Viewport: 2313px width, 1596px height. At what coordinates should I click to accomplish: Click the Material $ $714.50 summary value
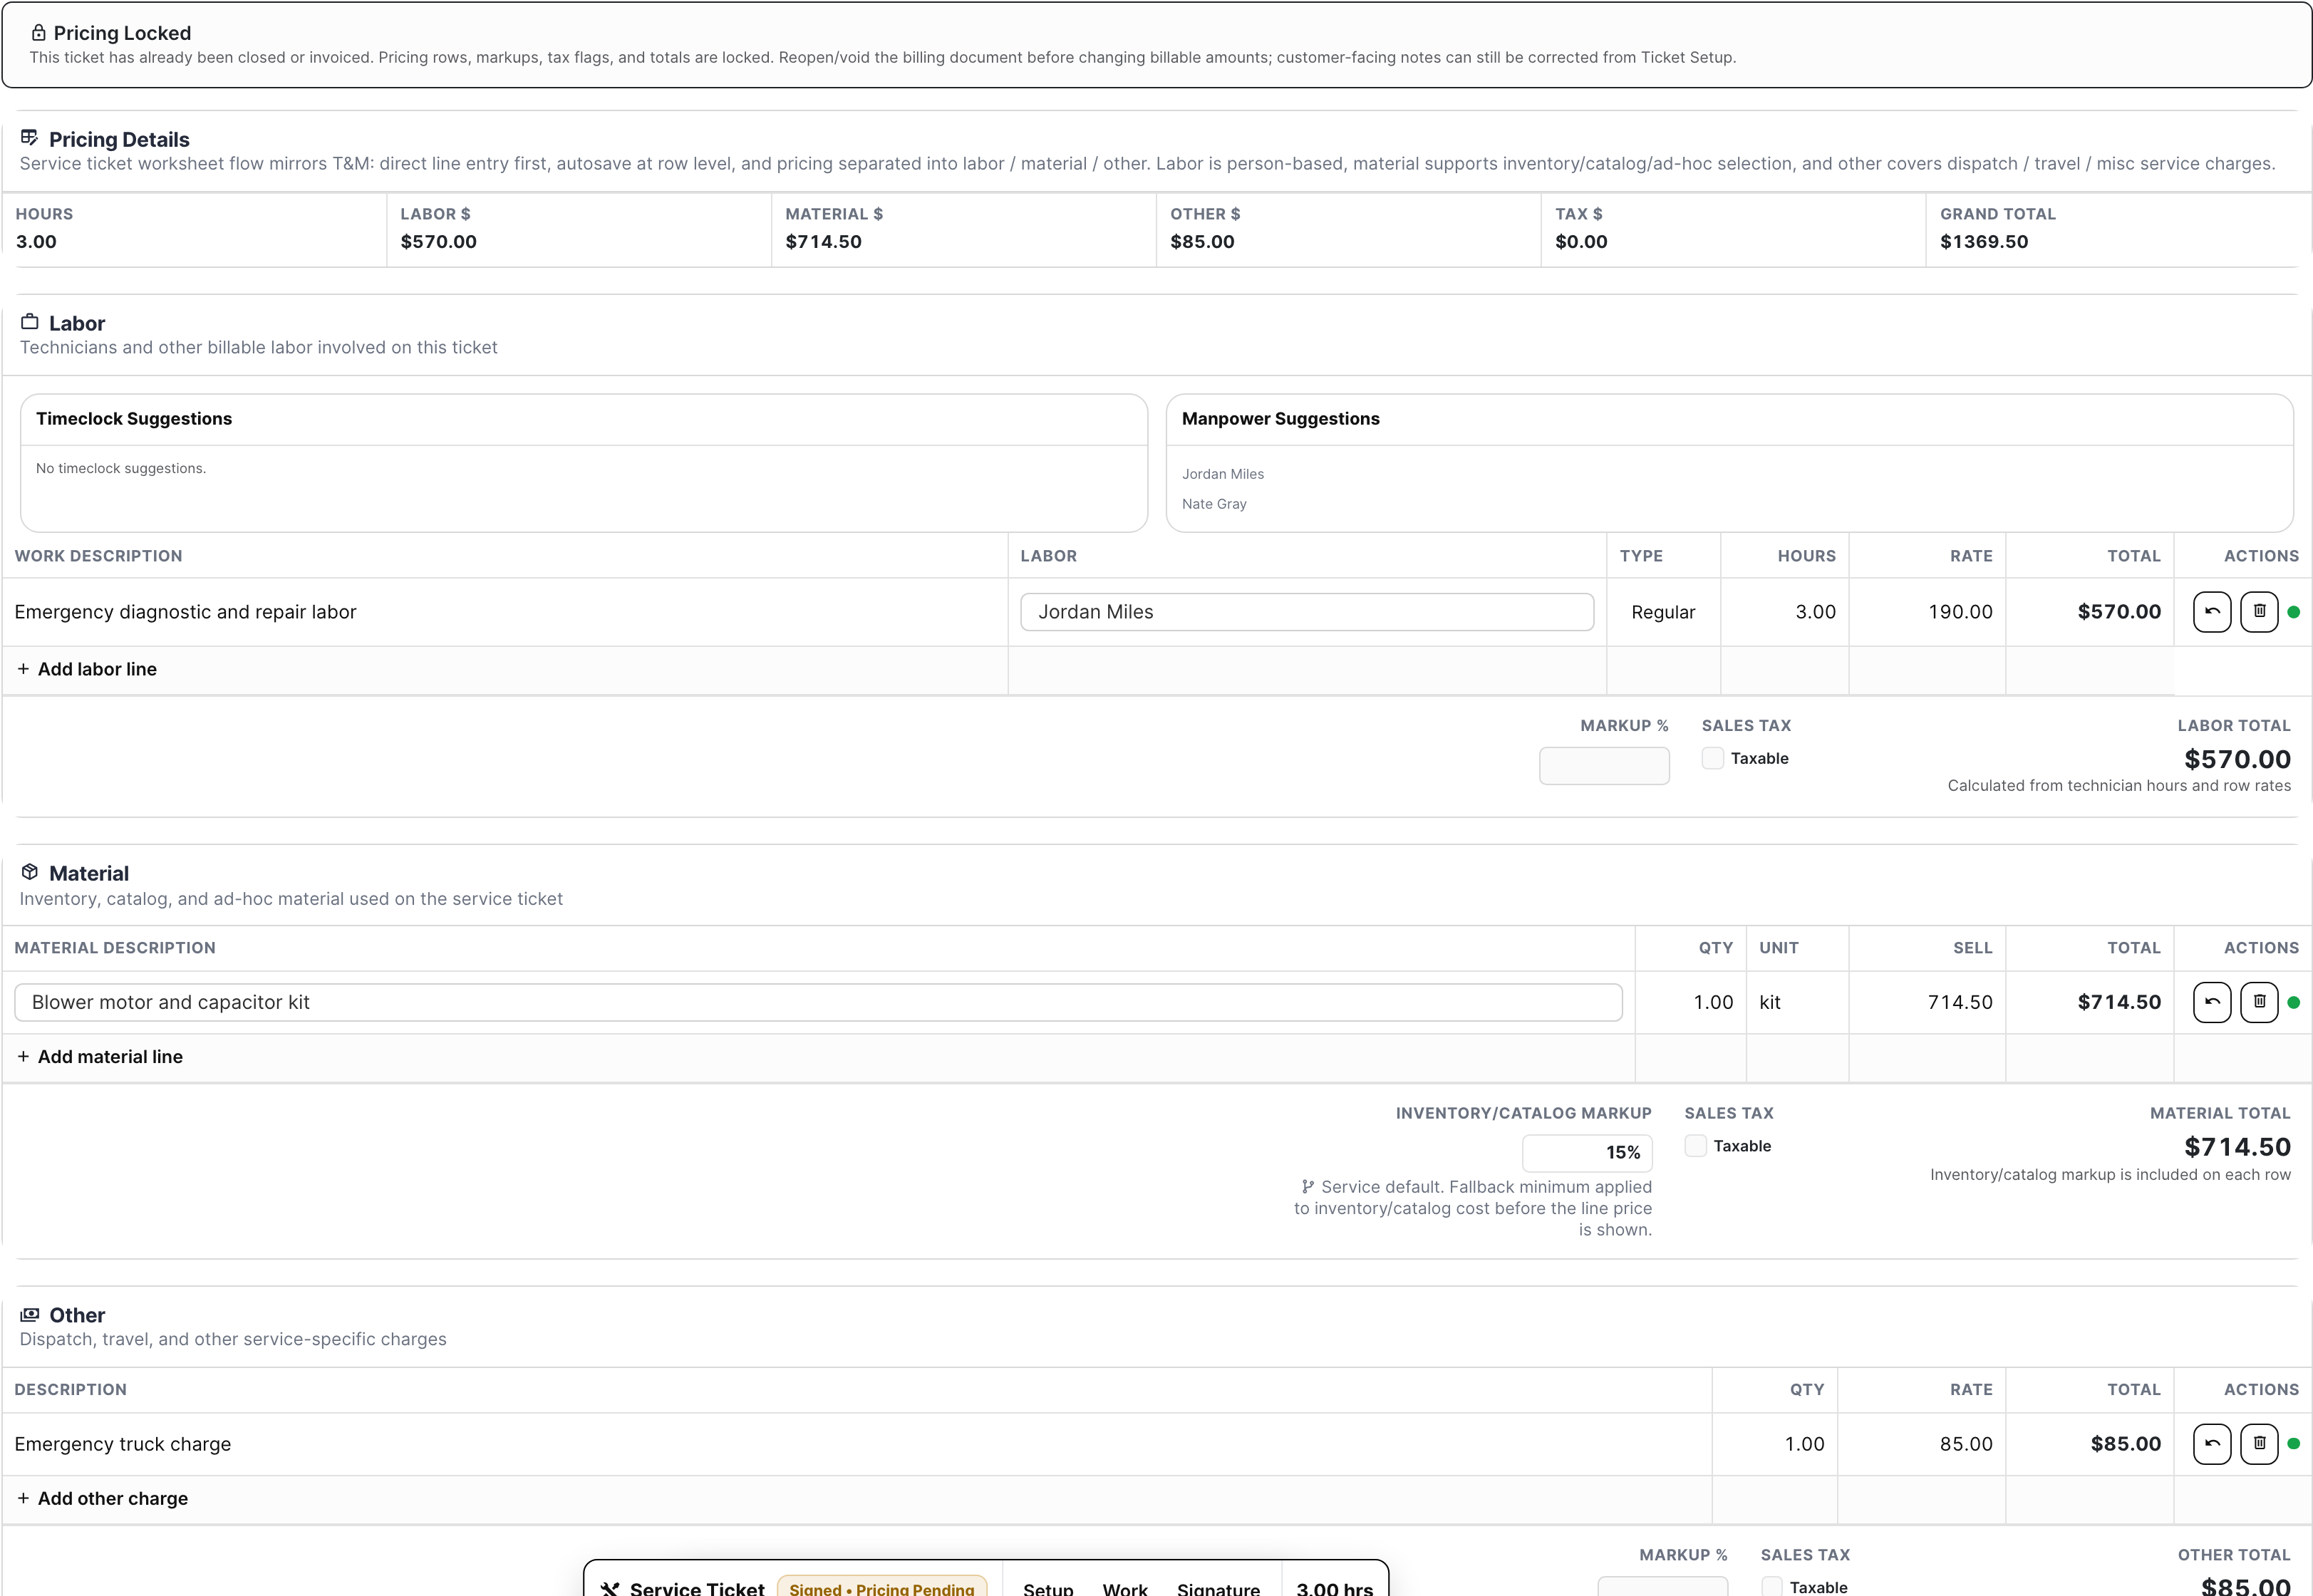[x=823, y=241]
